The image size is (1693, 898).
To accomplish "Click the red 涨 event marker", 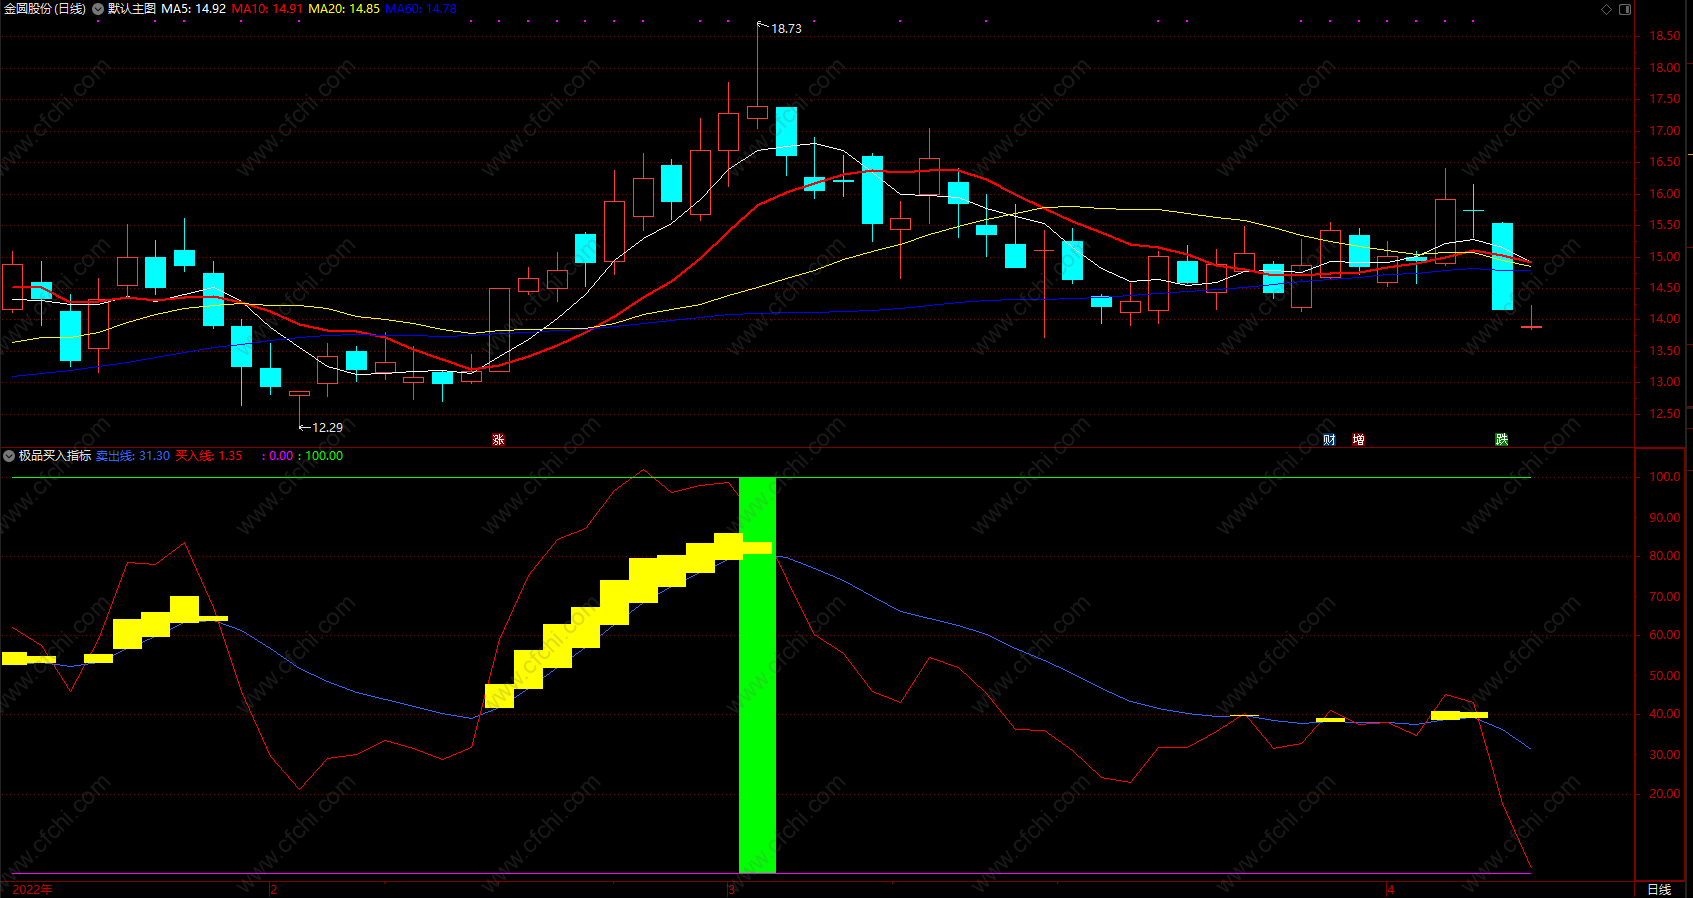I will pyautogui.click(x=498, y=440).
